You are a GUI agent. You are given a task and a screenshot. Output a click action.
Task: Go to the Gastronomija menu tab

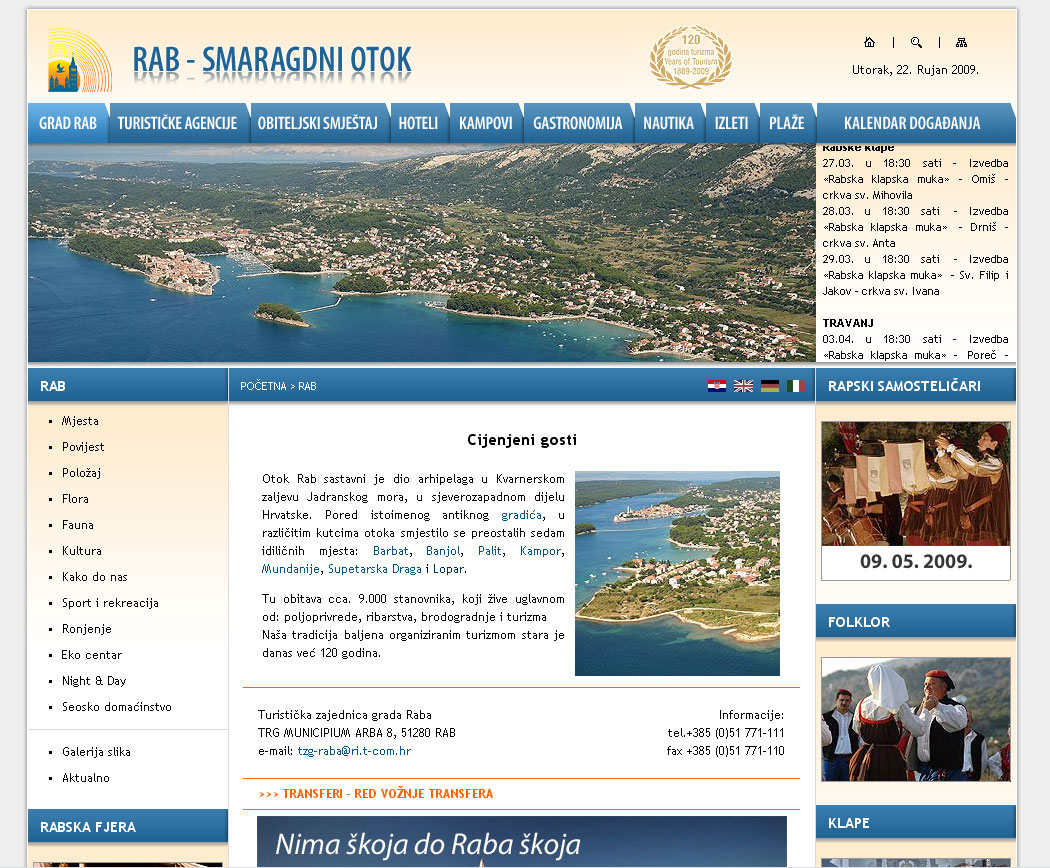coord(577,124)
